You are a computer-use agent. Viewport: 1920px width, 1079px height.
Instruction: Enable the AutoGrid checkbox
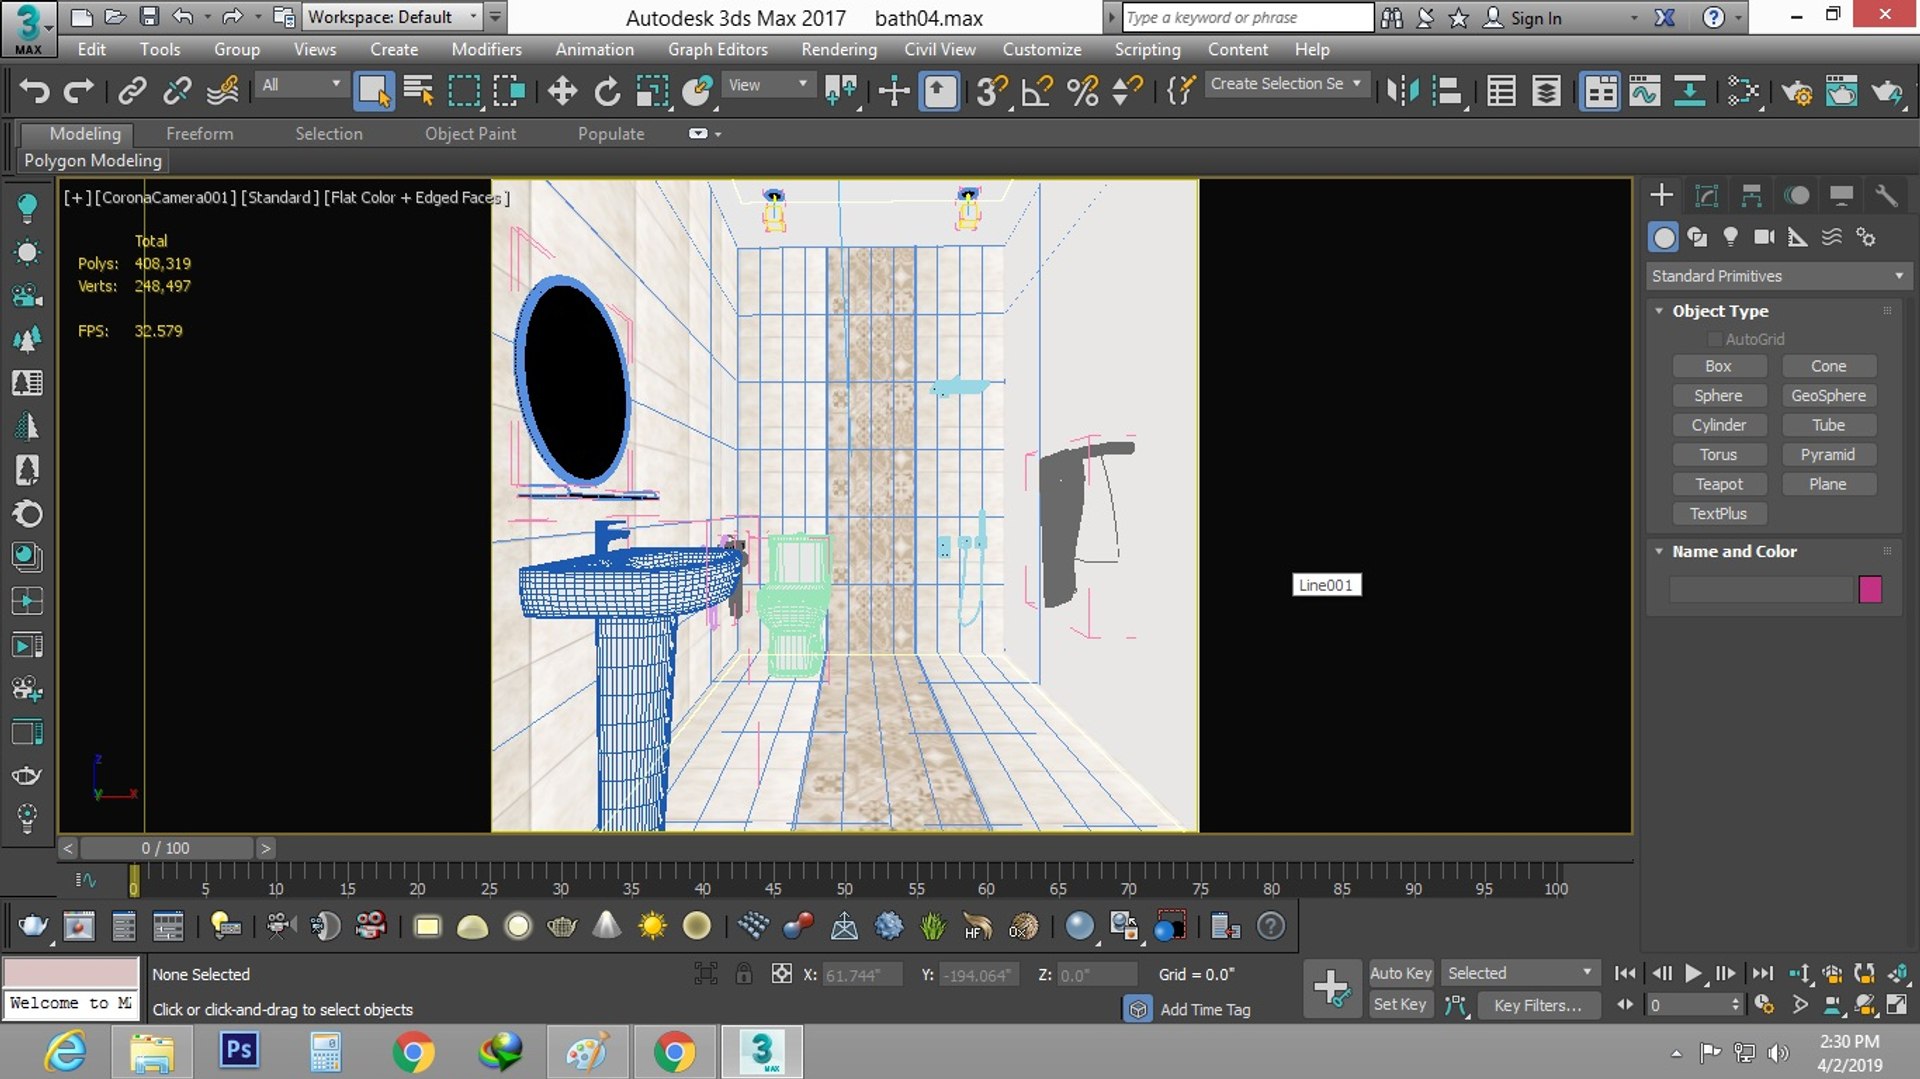coord(1715,339)
